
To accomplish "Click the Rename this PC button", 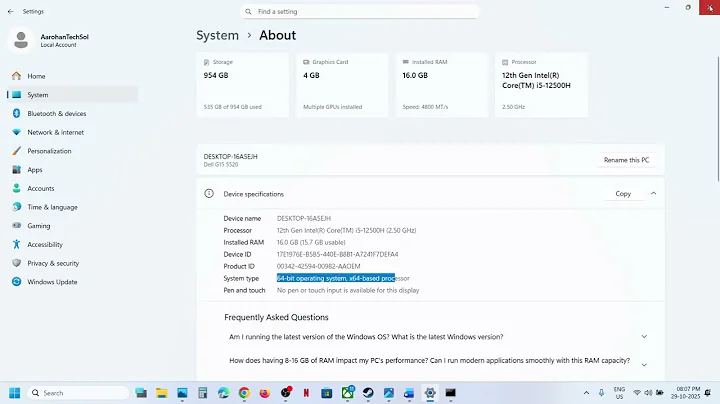I will tap(626, 160).
